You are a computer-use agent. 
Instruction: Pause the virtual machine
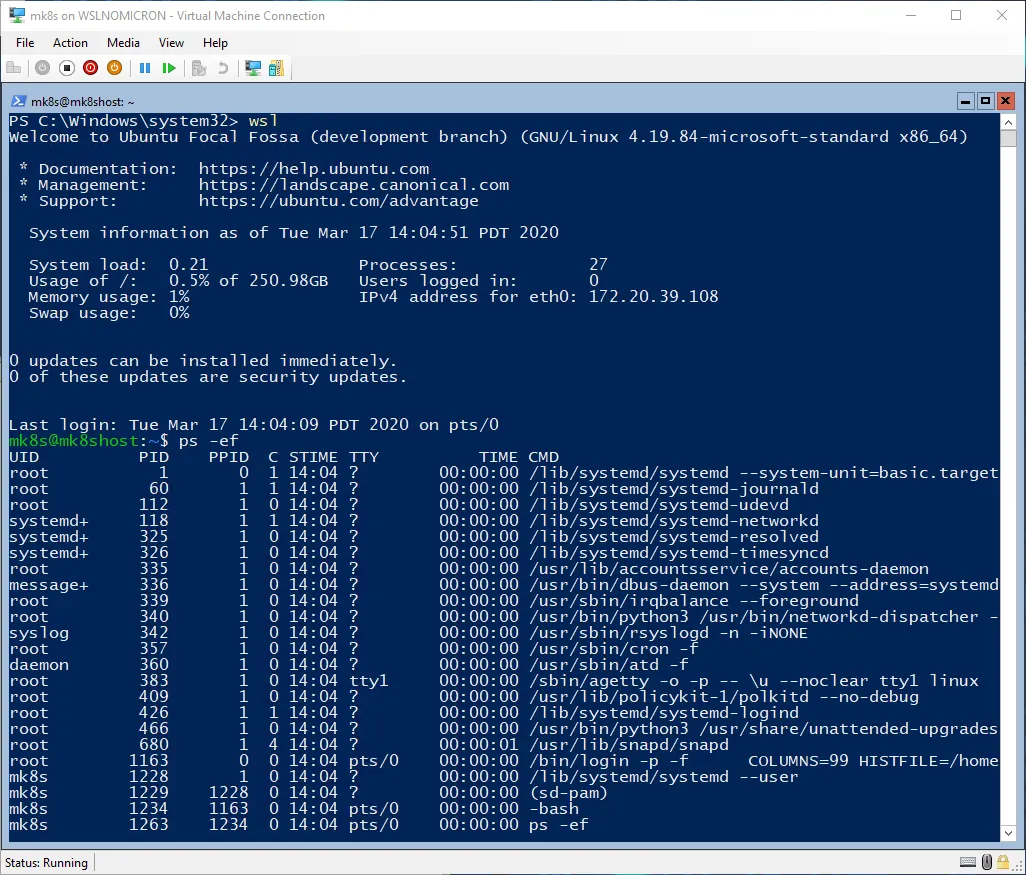point(145,68)
